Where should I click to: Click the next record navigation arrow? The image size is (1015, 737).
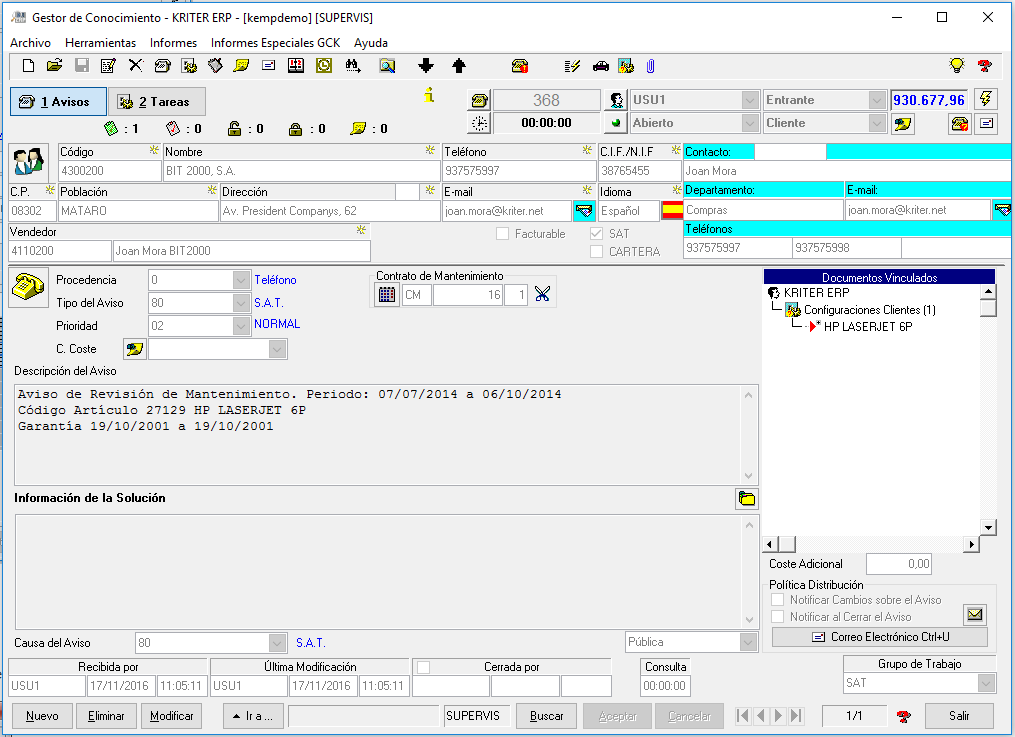tap(779, 716)
